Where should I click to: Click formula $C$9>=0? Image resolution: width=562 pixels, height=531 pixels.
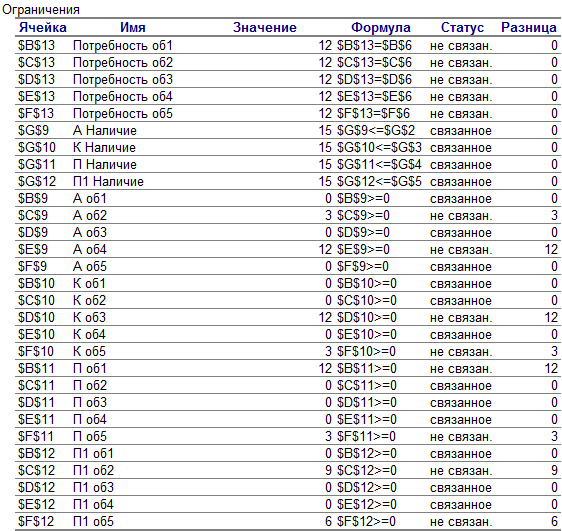pos(363,215)
